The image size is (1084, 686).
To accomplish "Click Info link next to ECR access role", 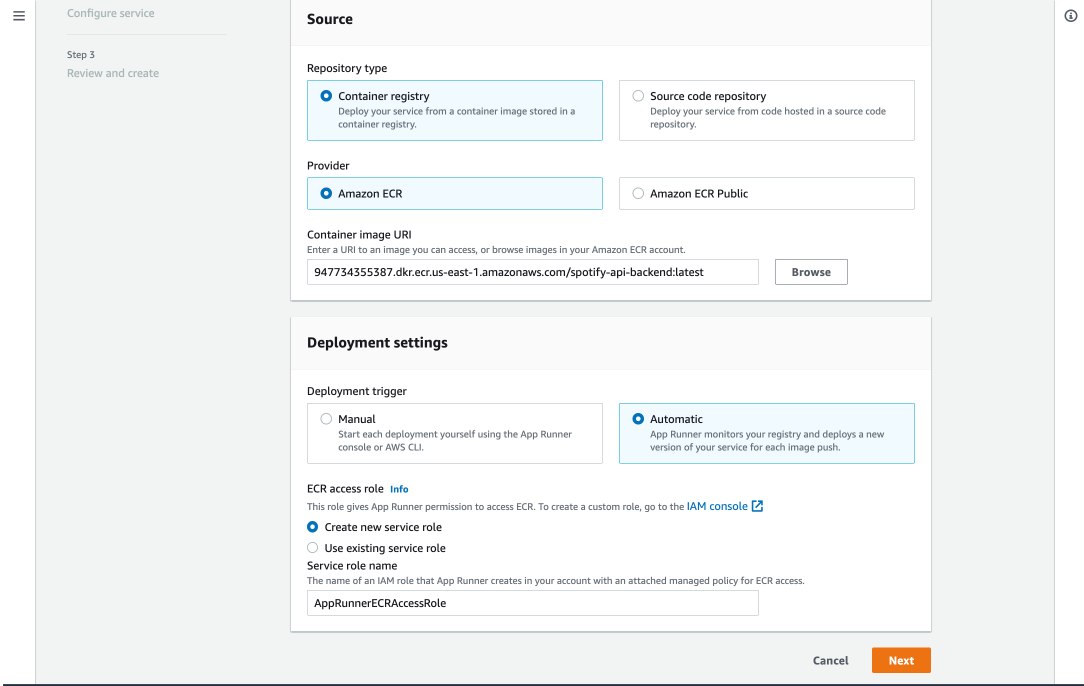I will coord(399,489).
